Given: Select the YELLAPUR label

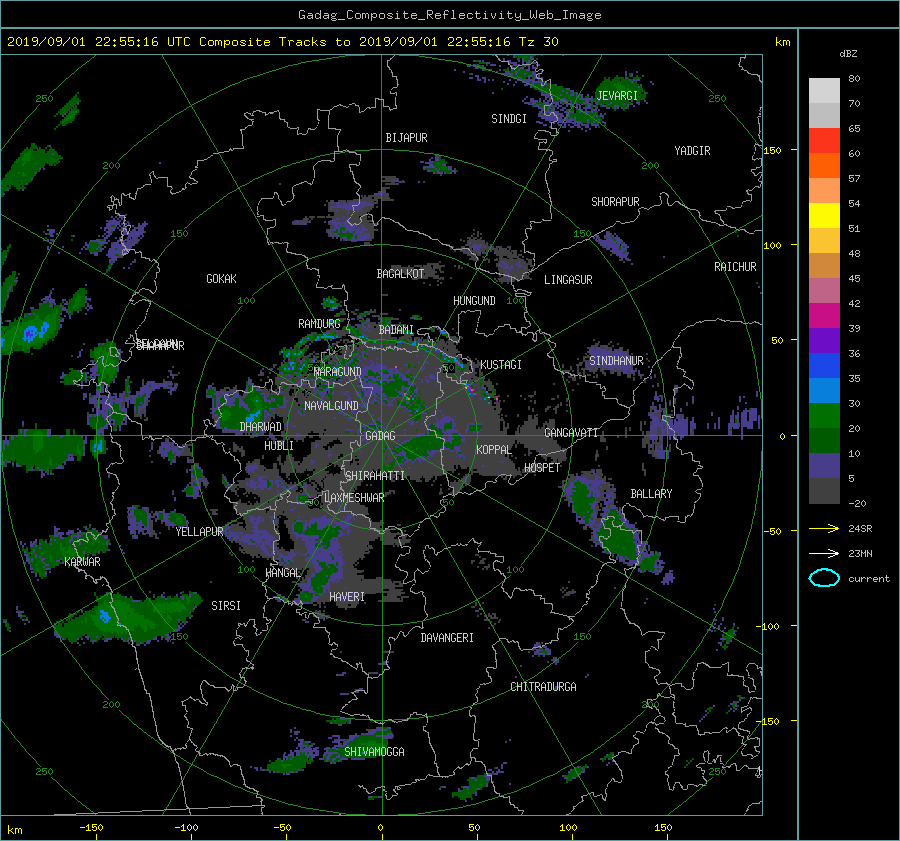Looking at the screenshot, I should click(x=199, y=532).
